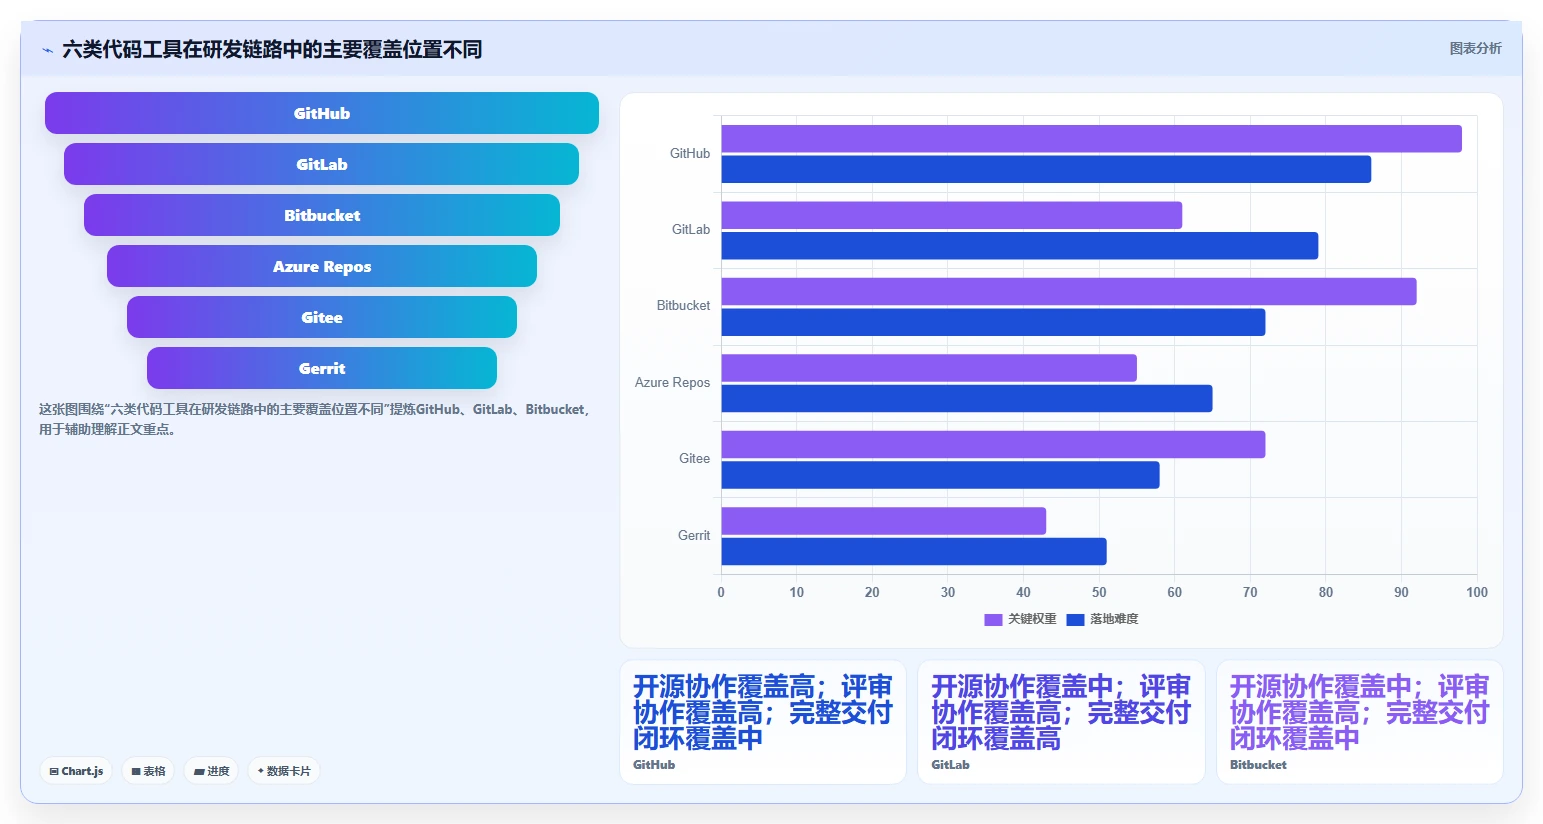
Task: Click the Azure Repos blue bar
Action: click(x=966, y=398)
